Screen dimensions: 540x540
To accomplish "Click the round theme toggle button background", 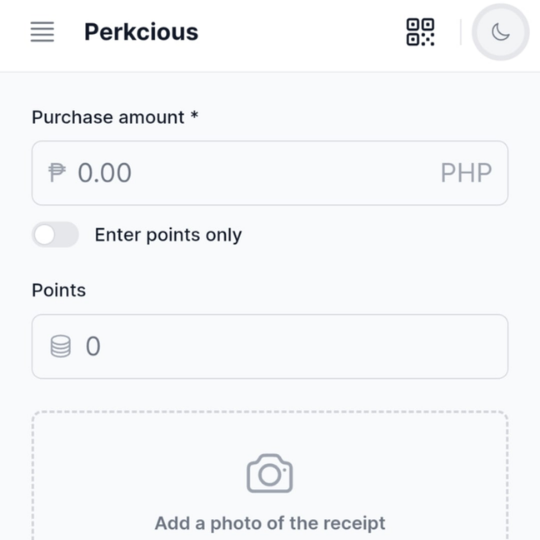I will [x=500, y=32].
